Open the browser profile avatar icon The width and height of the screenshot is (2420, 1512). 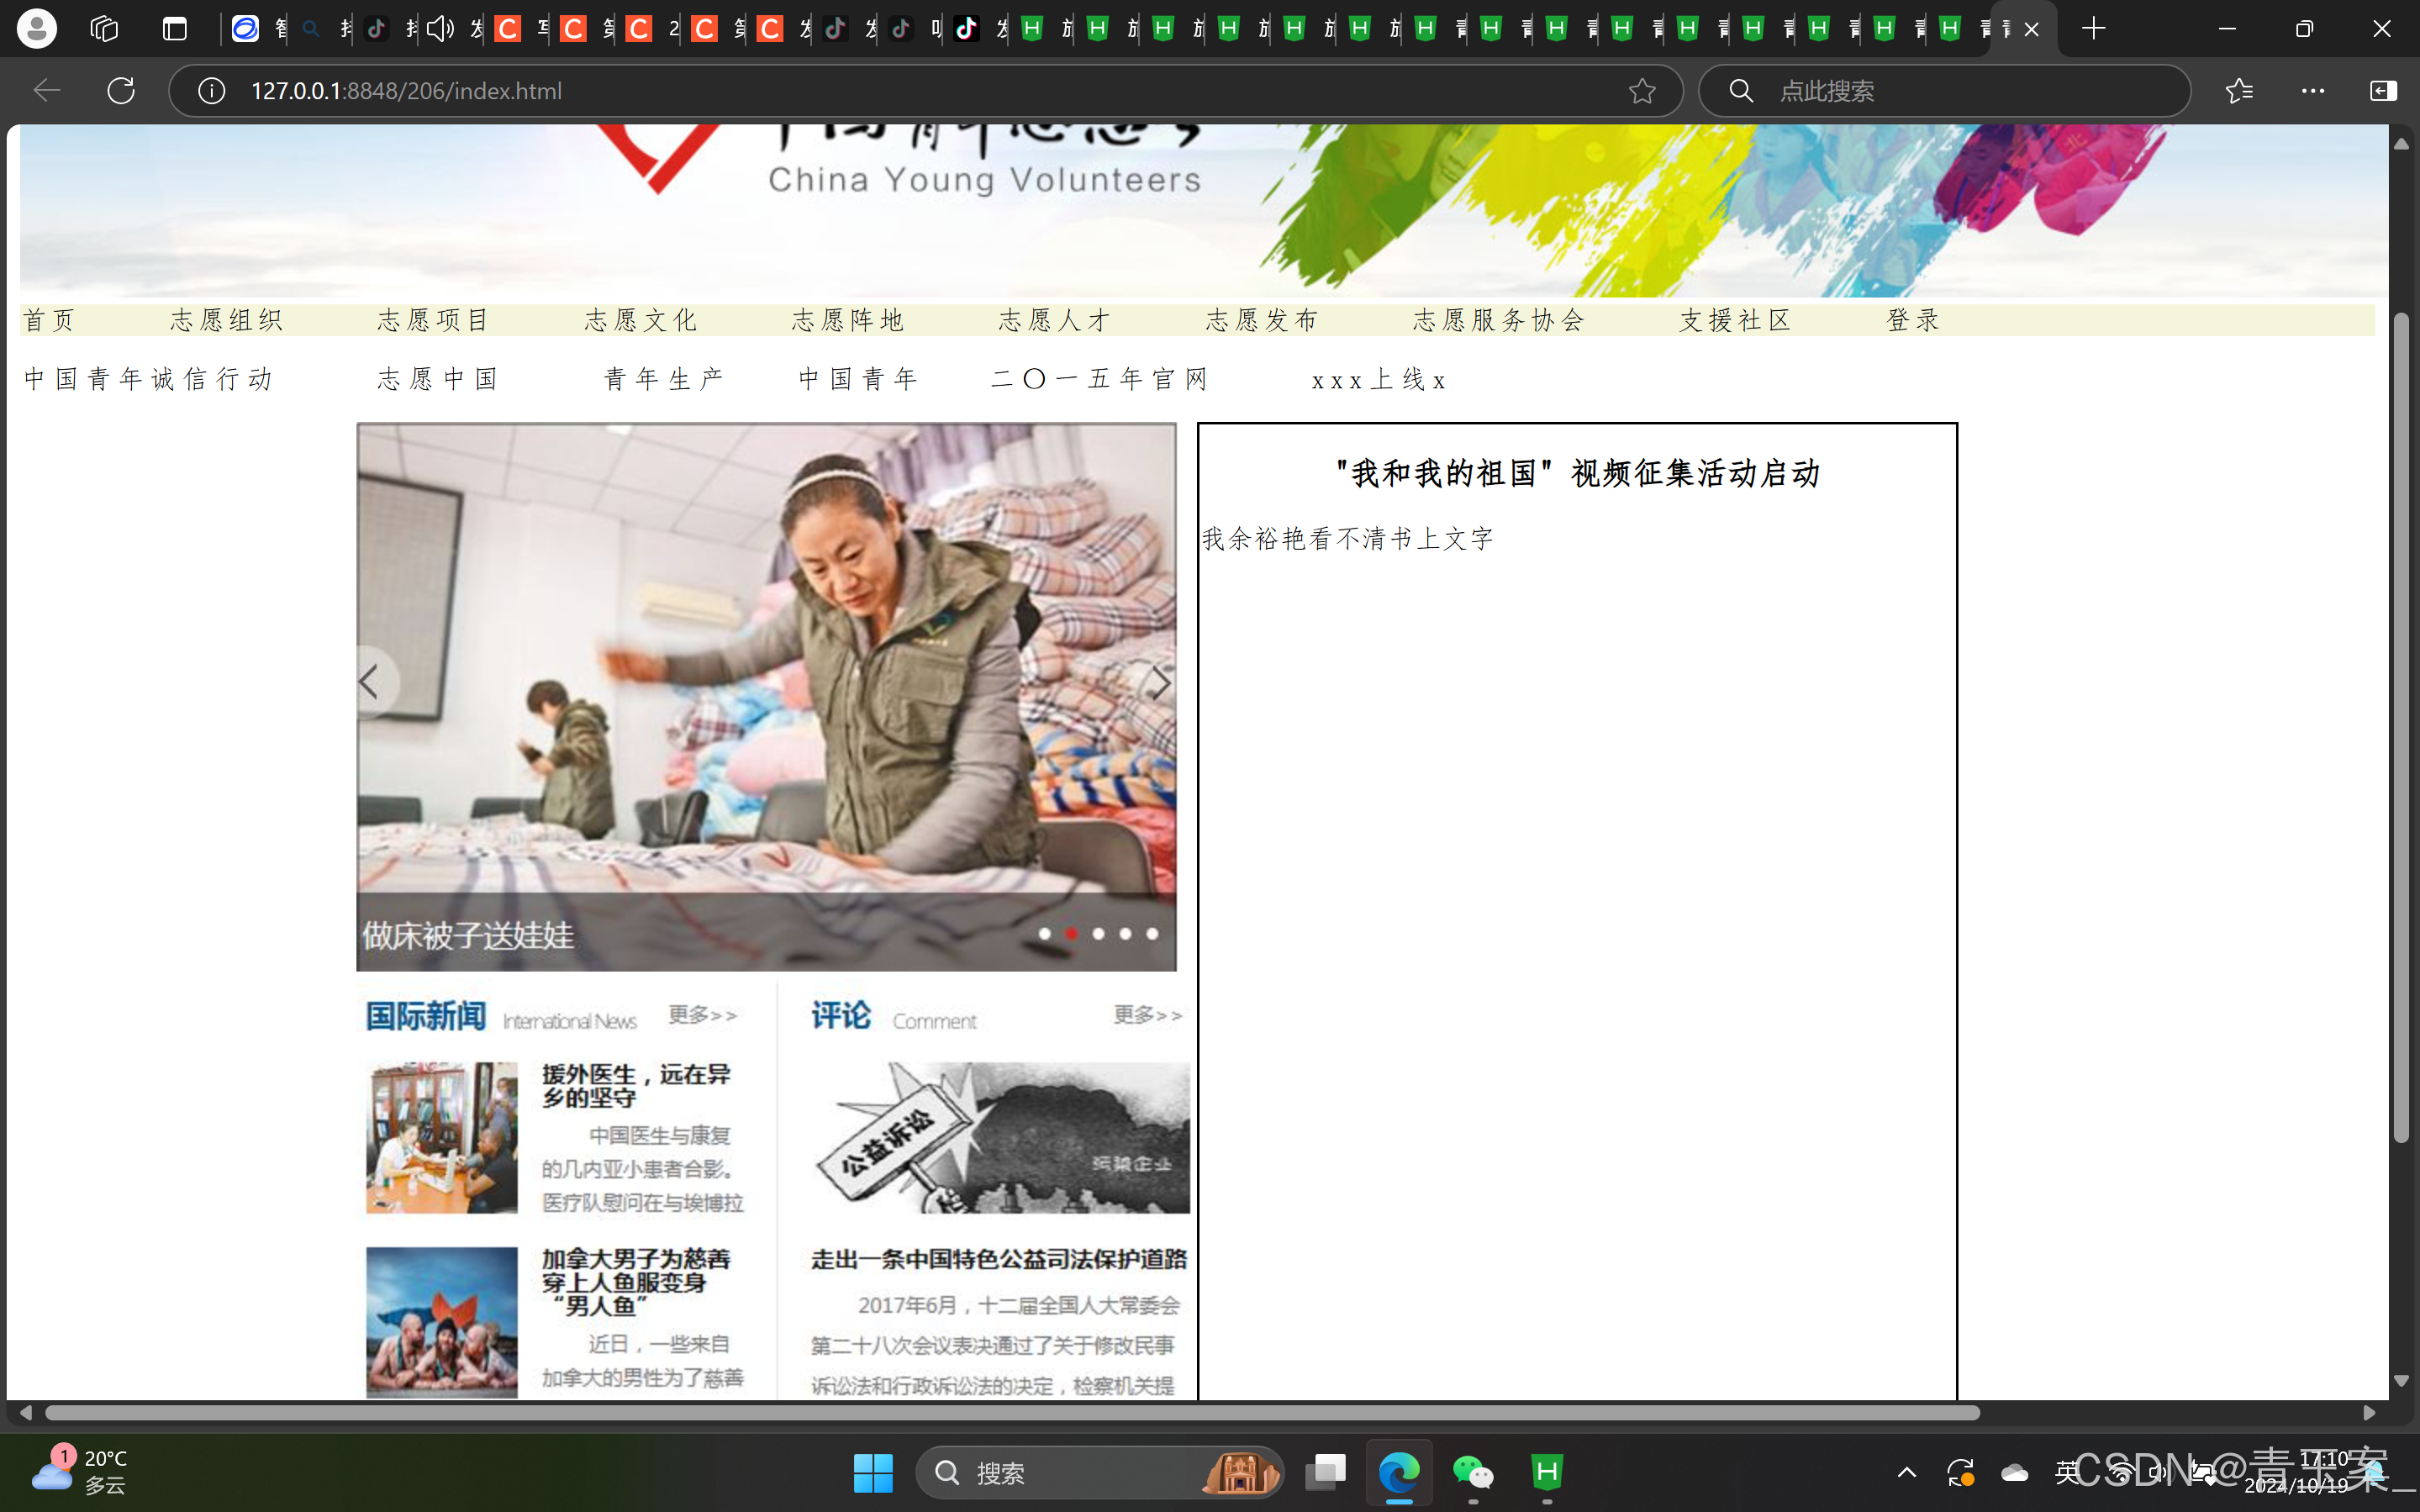coord(37,29)
